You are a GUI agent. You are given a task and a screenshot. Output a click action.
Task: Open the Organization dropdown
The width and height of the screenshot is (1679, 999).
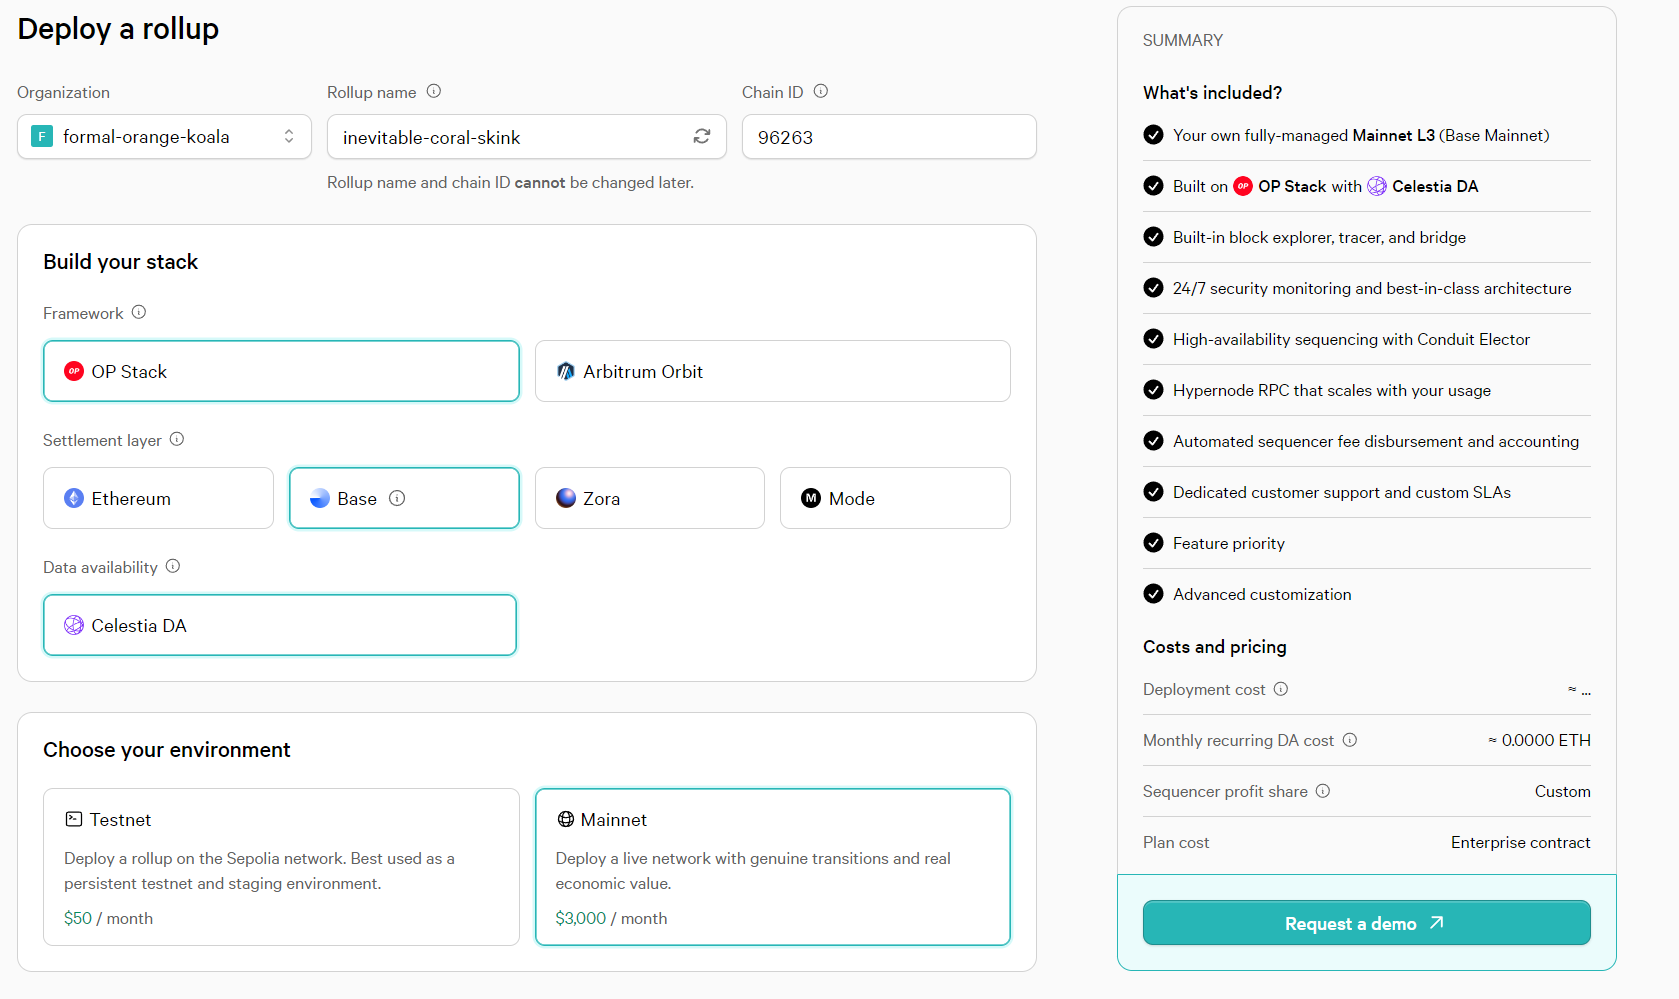click(x=164, y=137)
